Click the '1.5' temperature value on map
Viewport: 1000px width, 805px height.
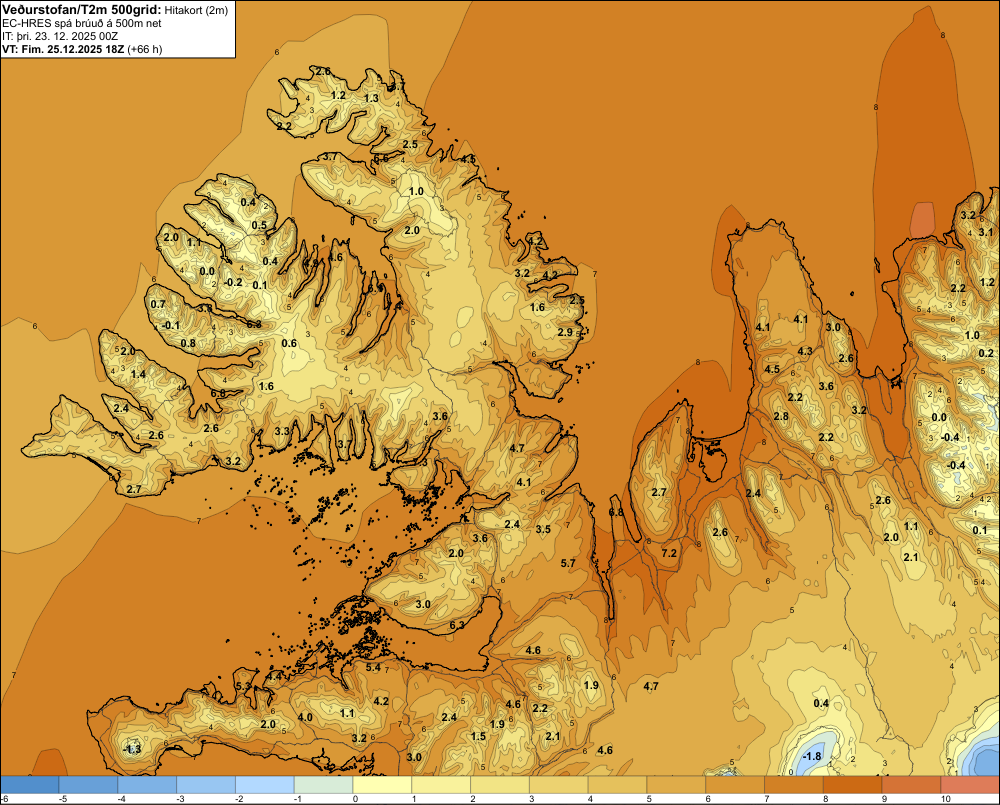478,736
